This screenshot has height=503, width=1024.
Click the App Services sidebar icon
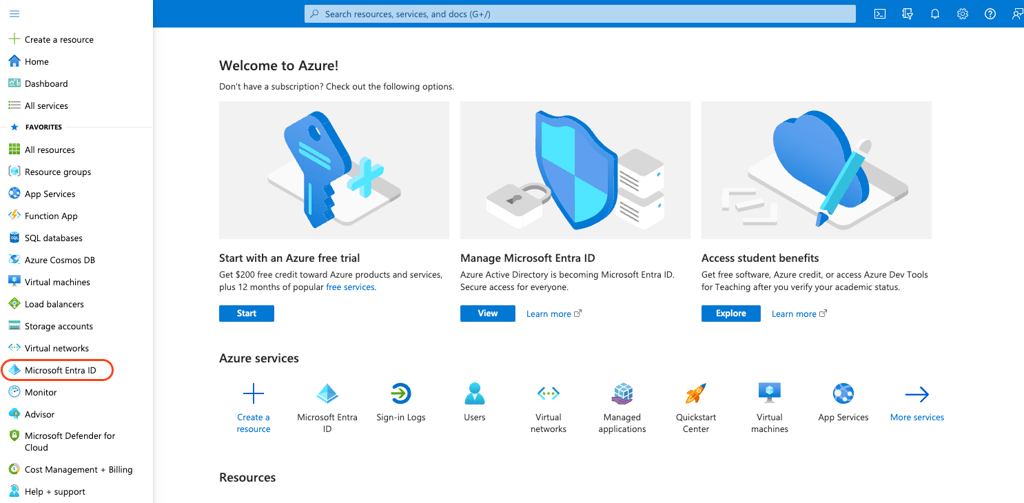pos(14,194)
